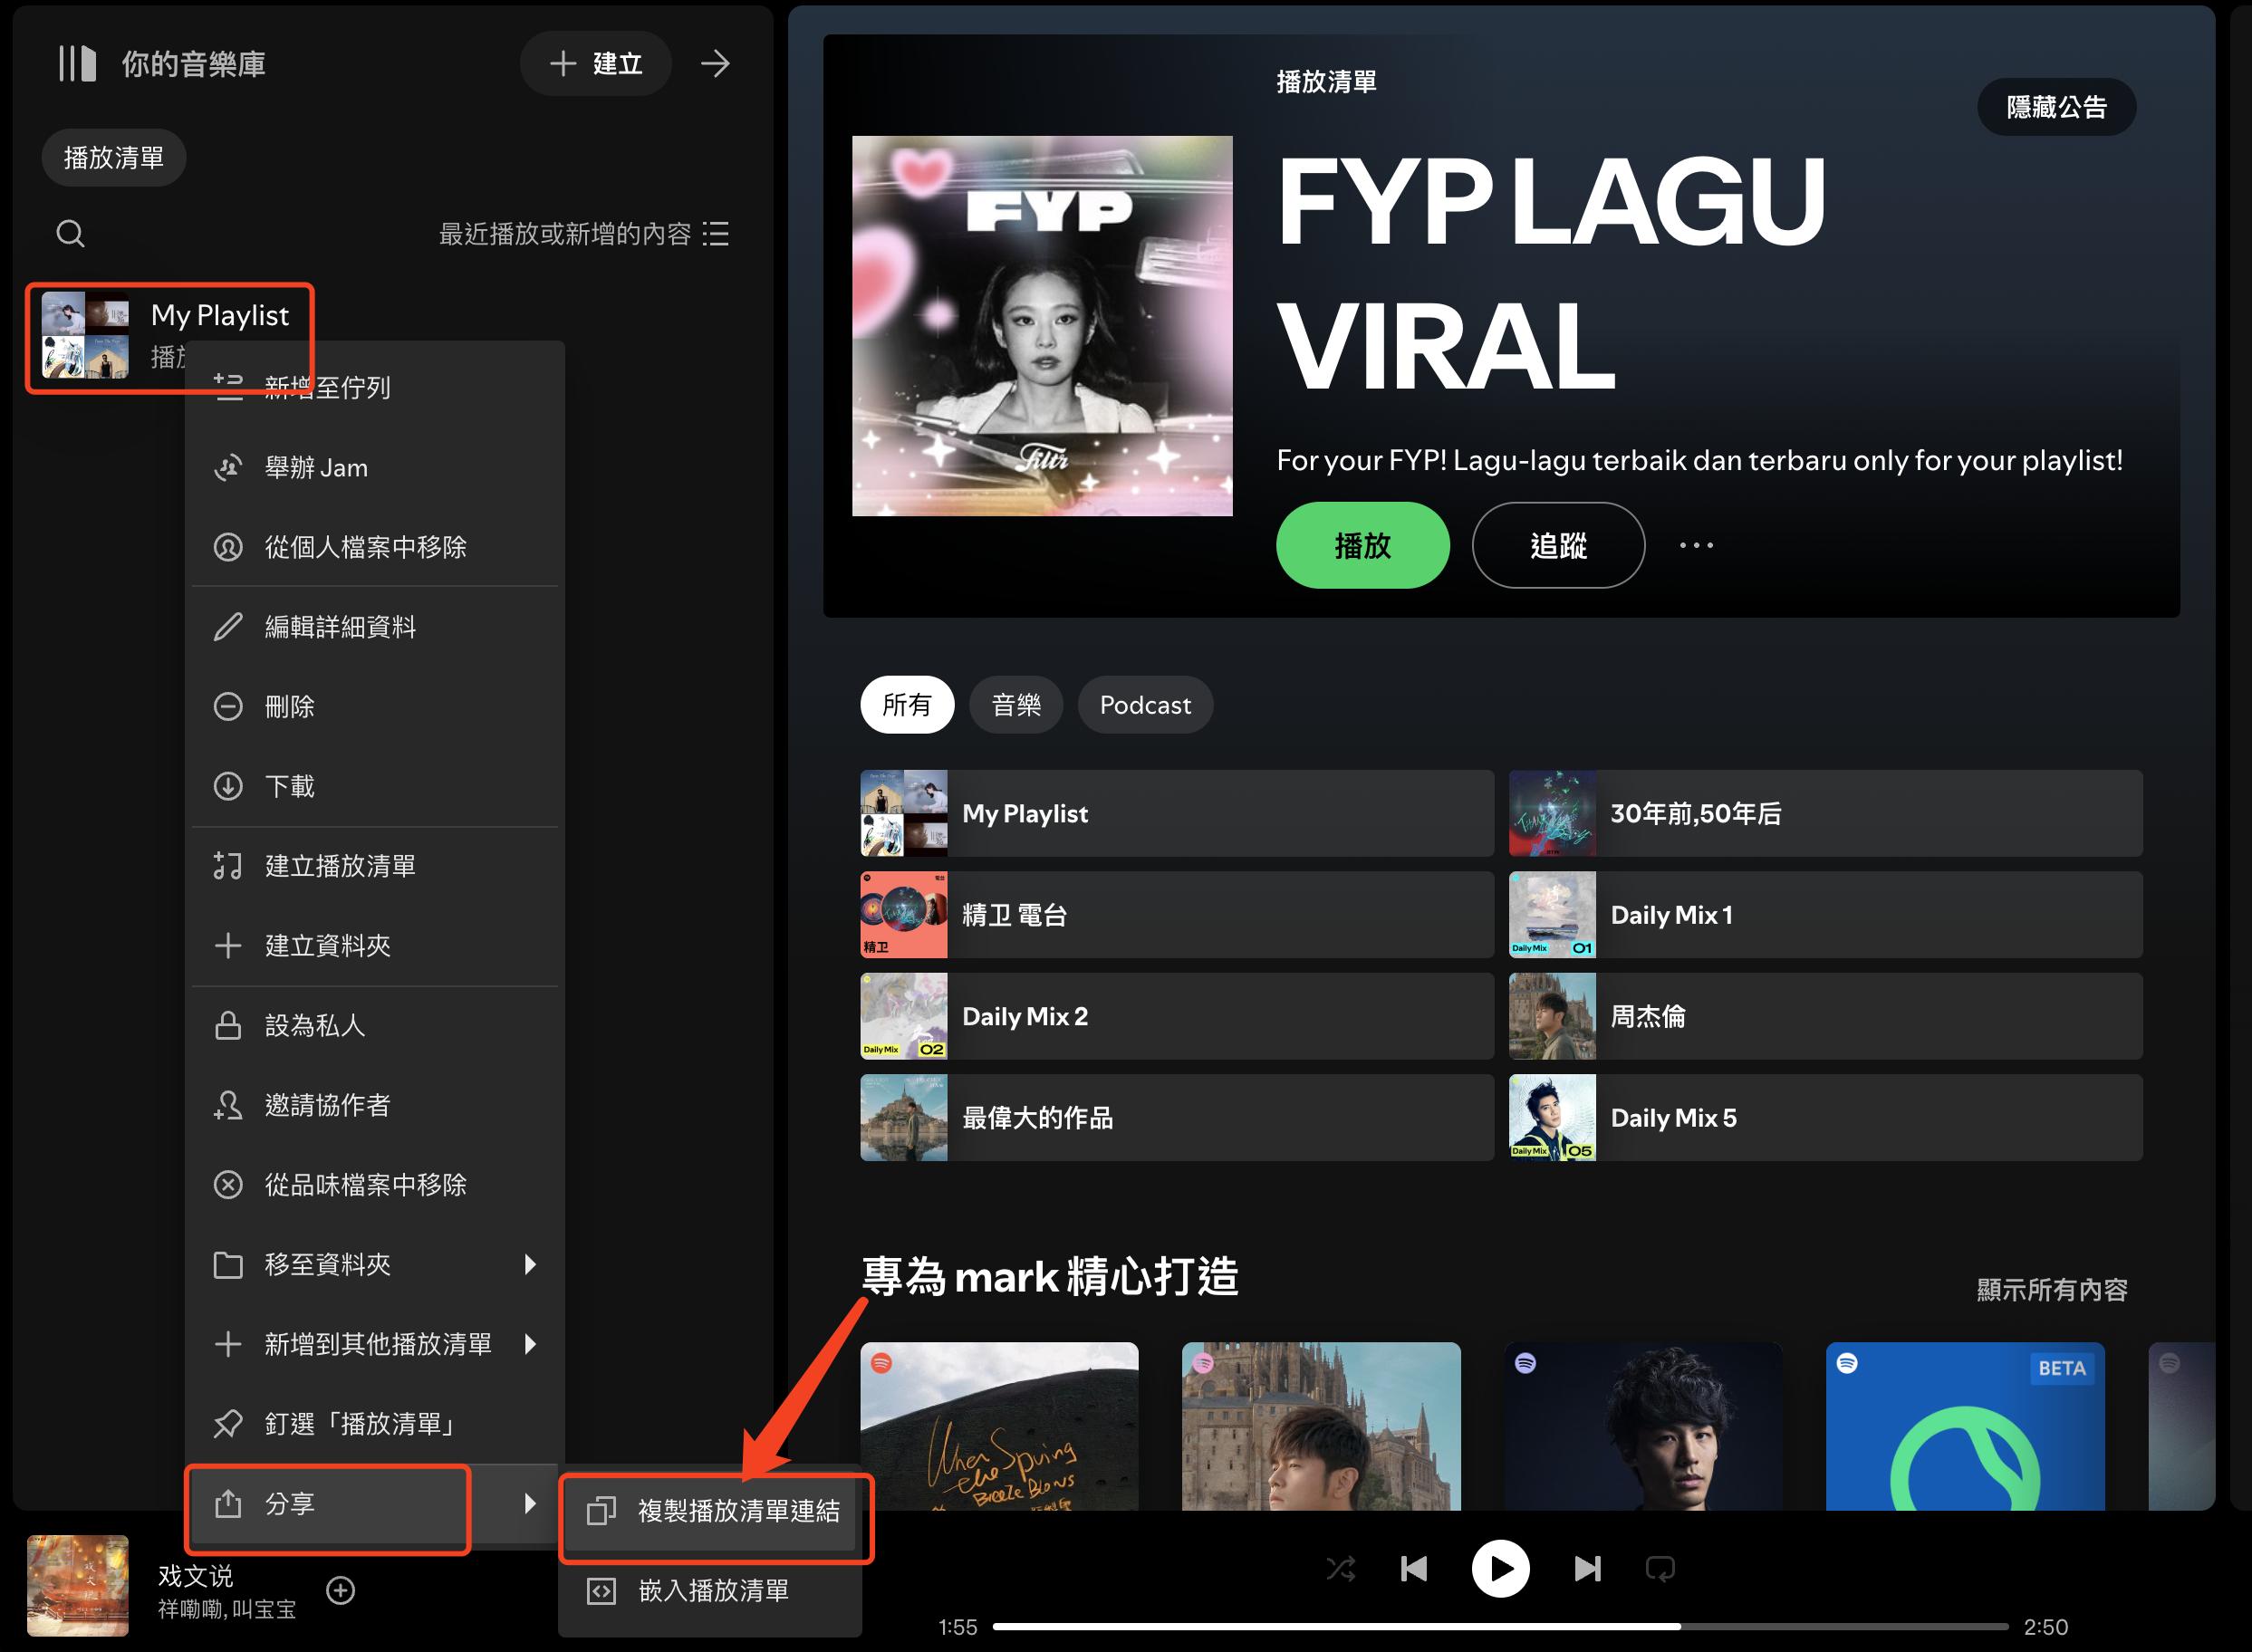Click 顯示所有內容 link
The height and width of the screenshot is (1652, 2252).
tap(2052, 1290)
